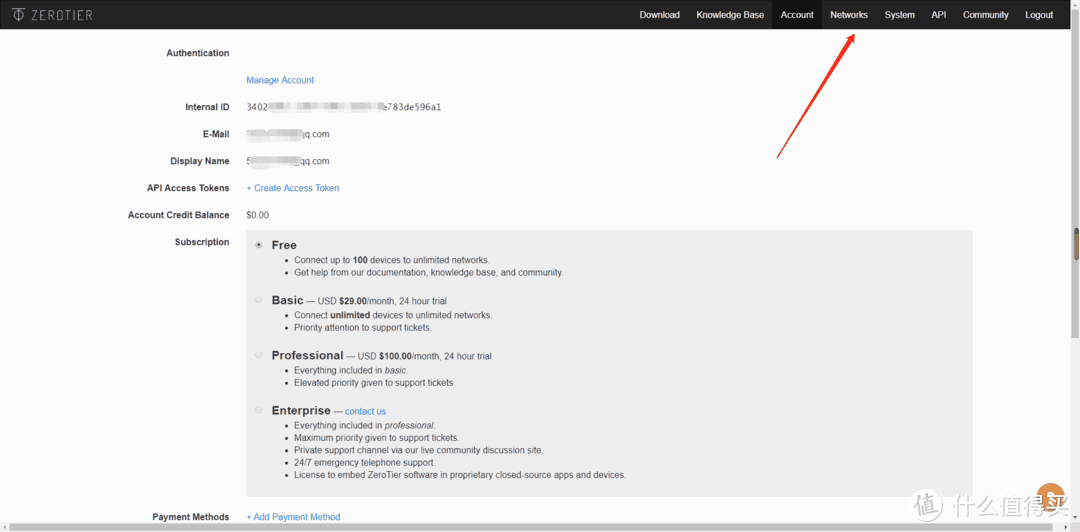Viewport: 1080px width, 532px height.
Task: Log out using Logout link
Action: [x=1039, y=14]
